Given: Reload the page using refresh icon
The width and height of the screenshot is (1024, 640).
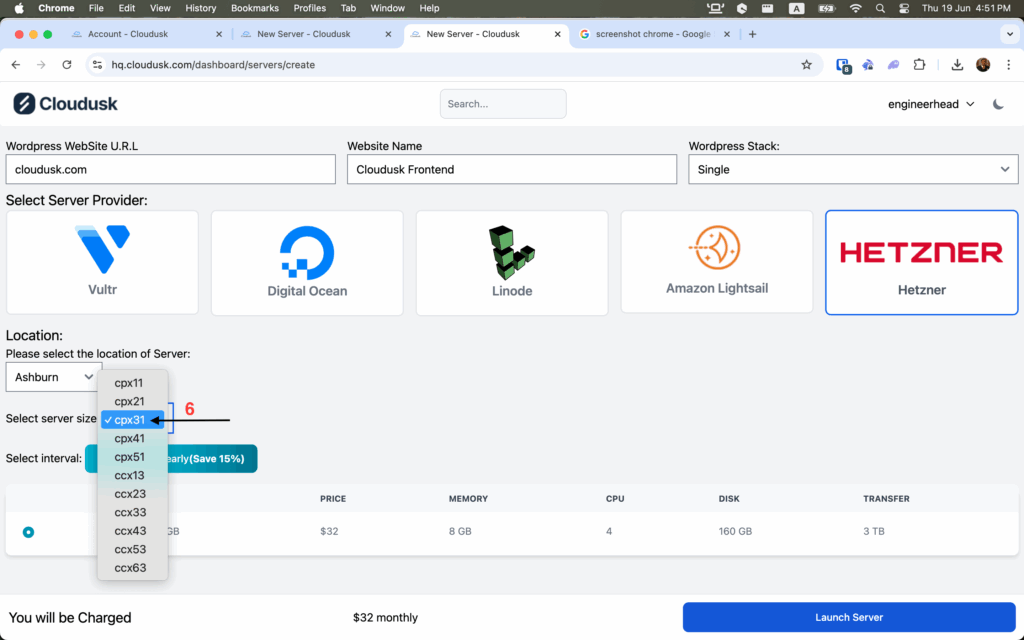Looking at the screenshot, I should point(67,65).
